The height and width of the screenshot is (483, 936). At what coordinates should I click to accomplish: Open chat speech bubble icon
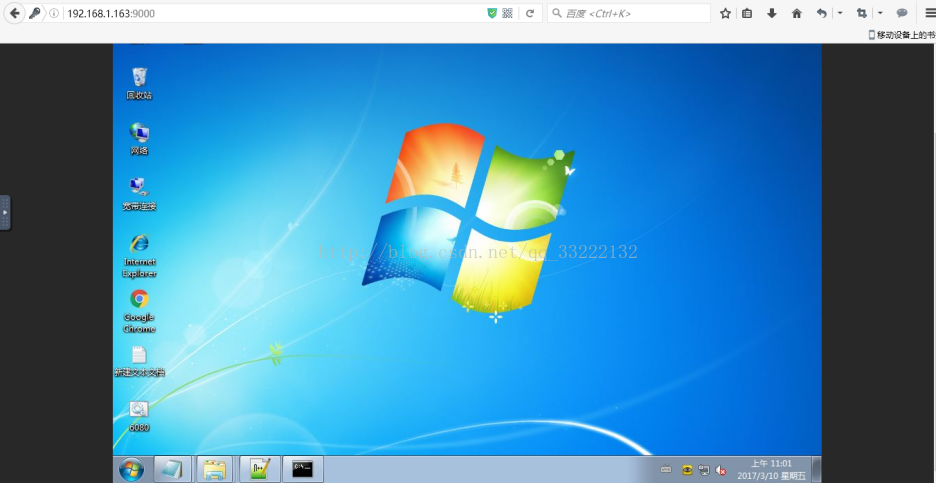coord(902,13)
